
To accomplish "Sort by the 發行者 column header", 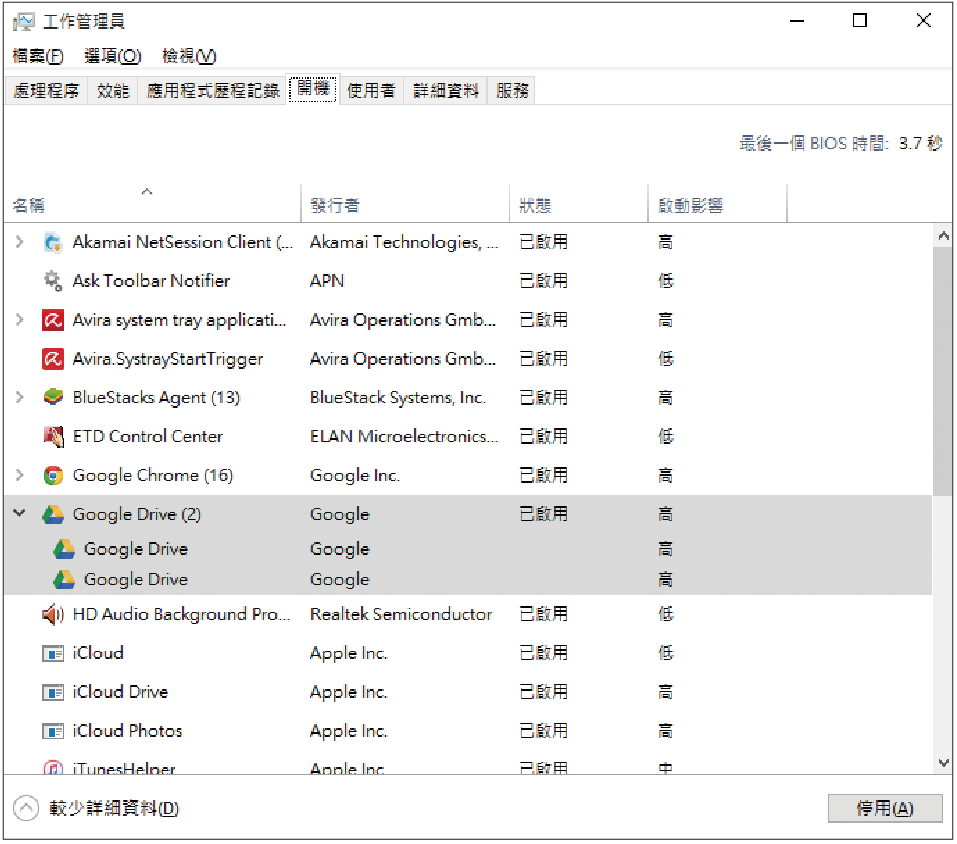I will point(405,203).
